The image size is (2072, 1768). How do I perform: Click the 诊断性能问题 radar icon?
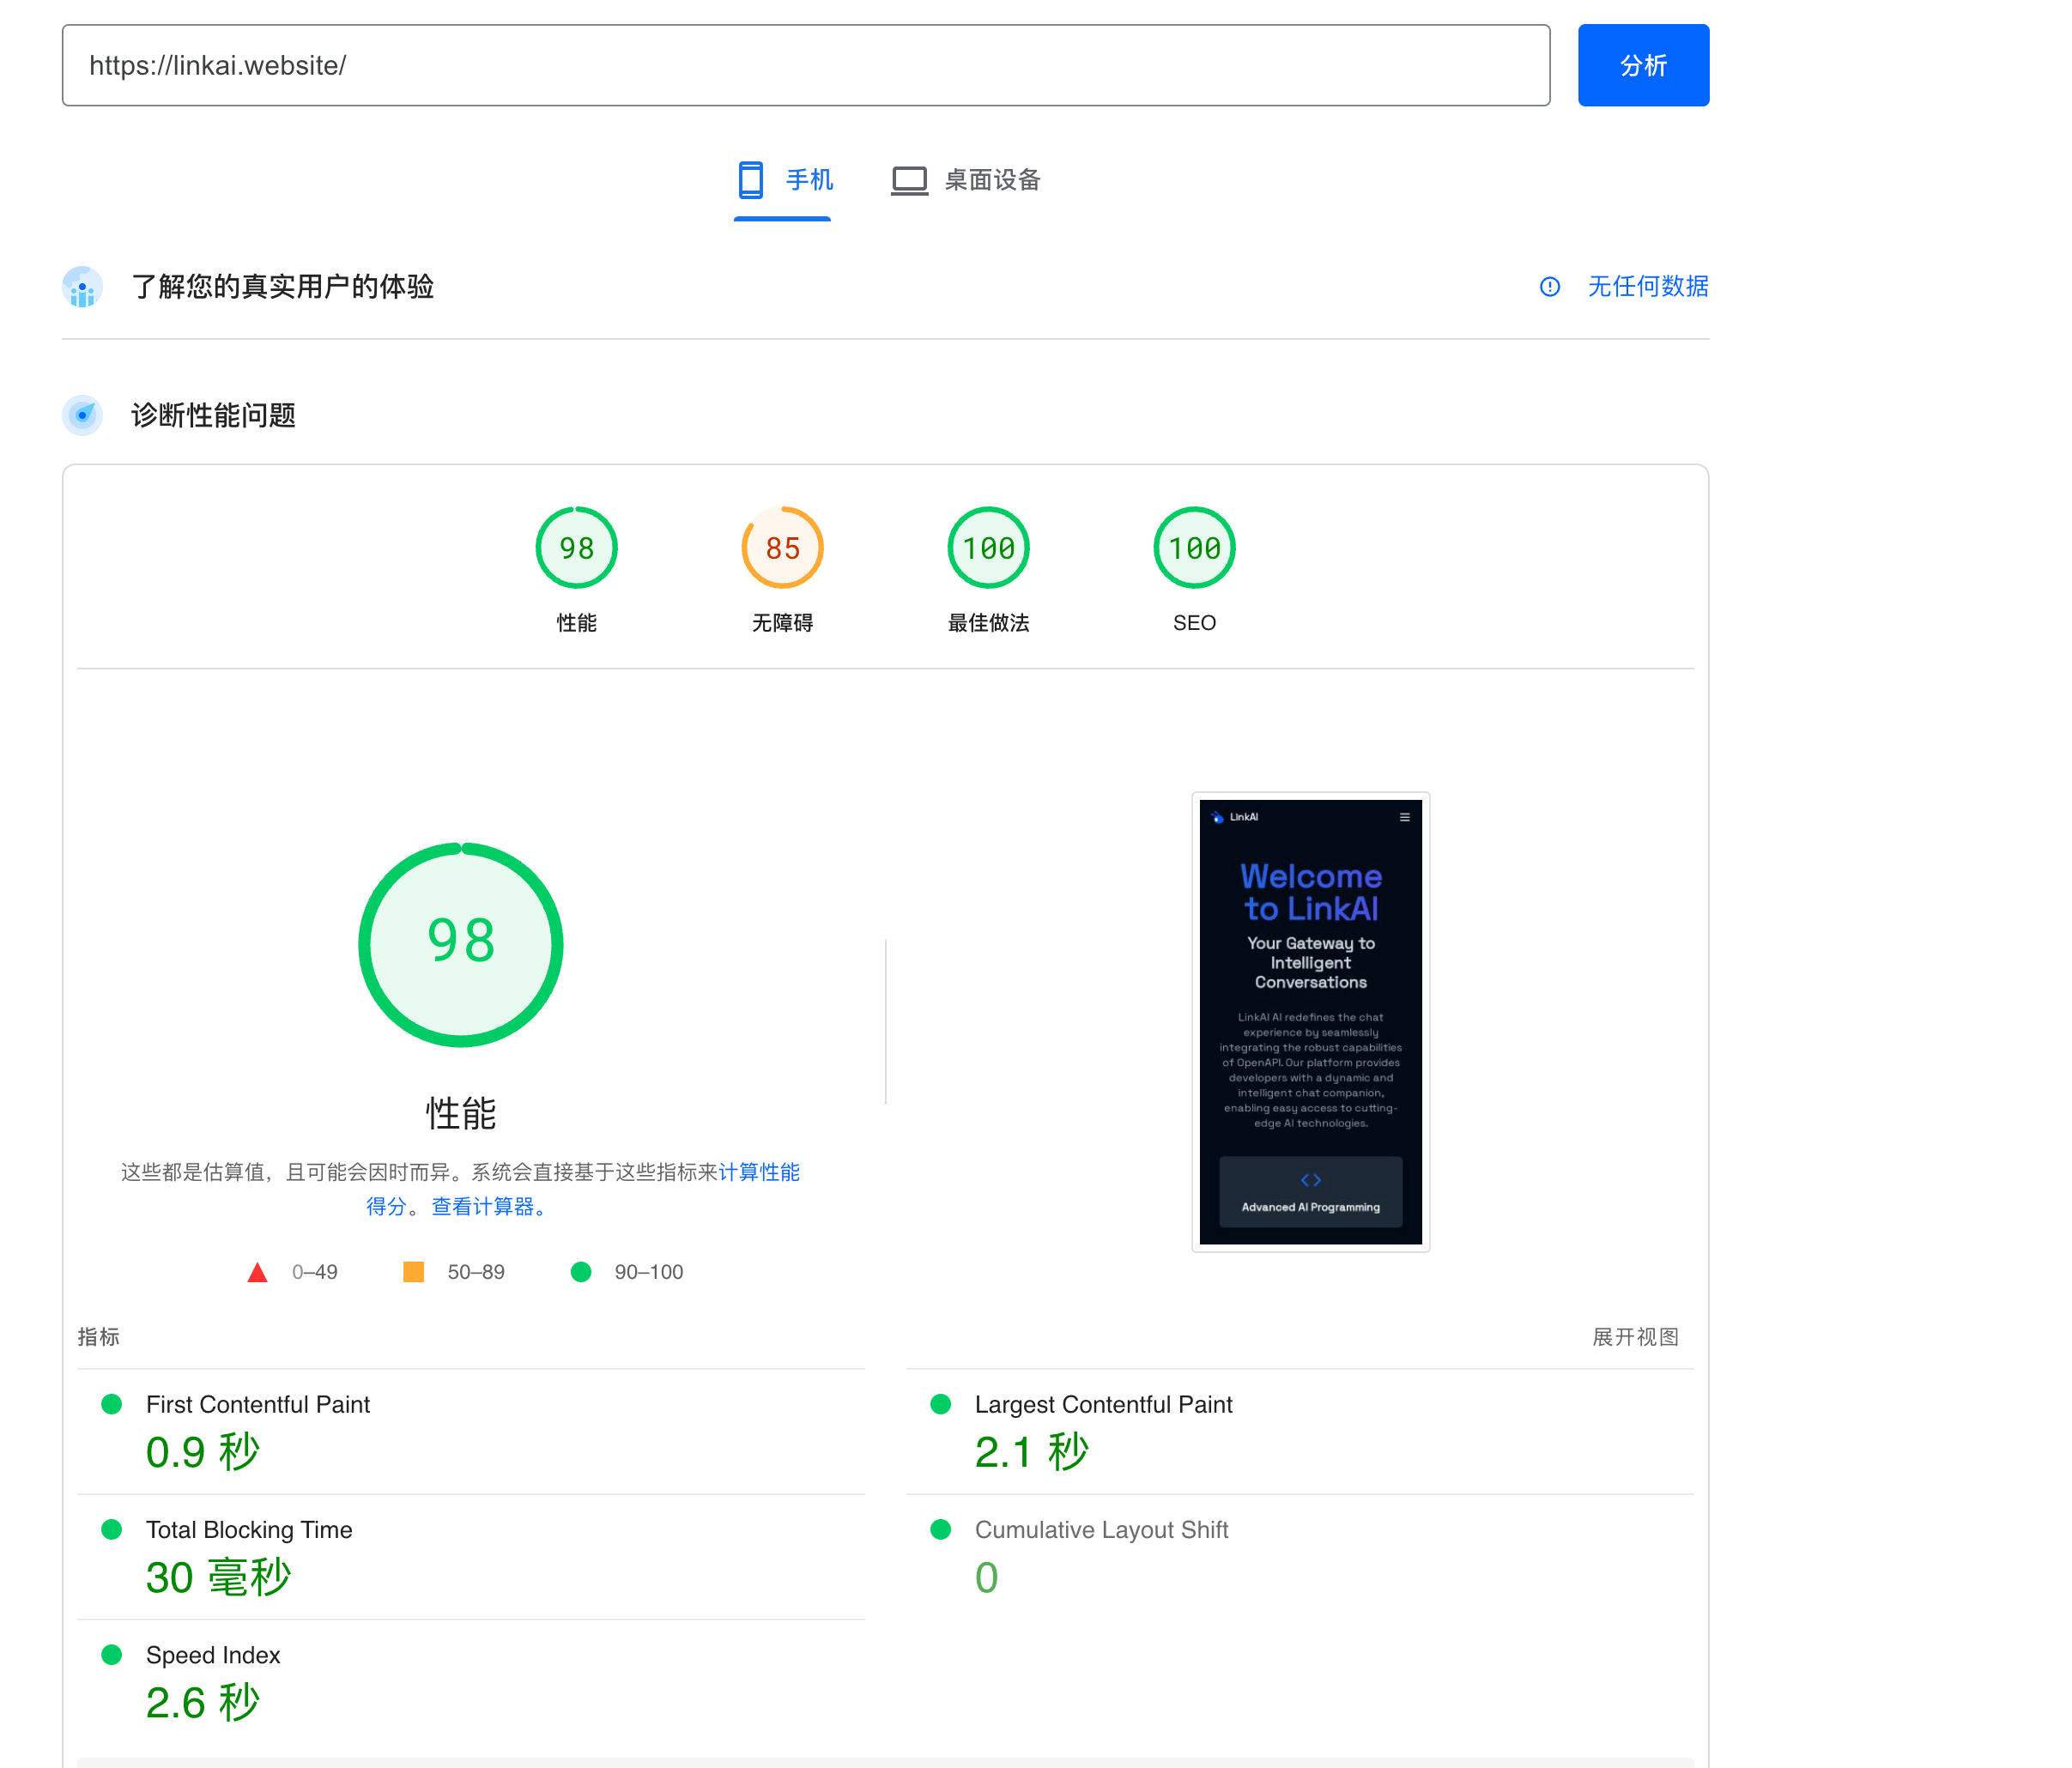[82, 415]
